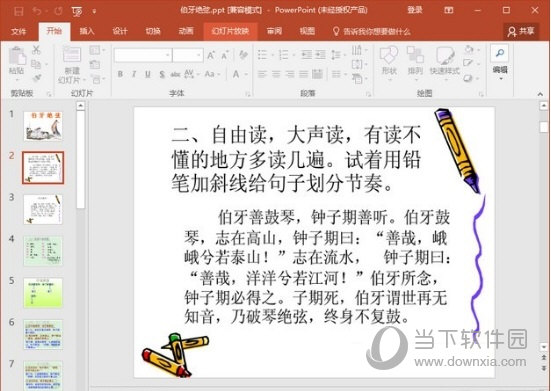Viewport: 551px width, 391px height.
Task: Toggle text shadow S button
Action: (x=162, y=74)
